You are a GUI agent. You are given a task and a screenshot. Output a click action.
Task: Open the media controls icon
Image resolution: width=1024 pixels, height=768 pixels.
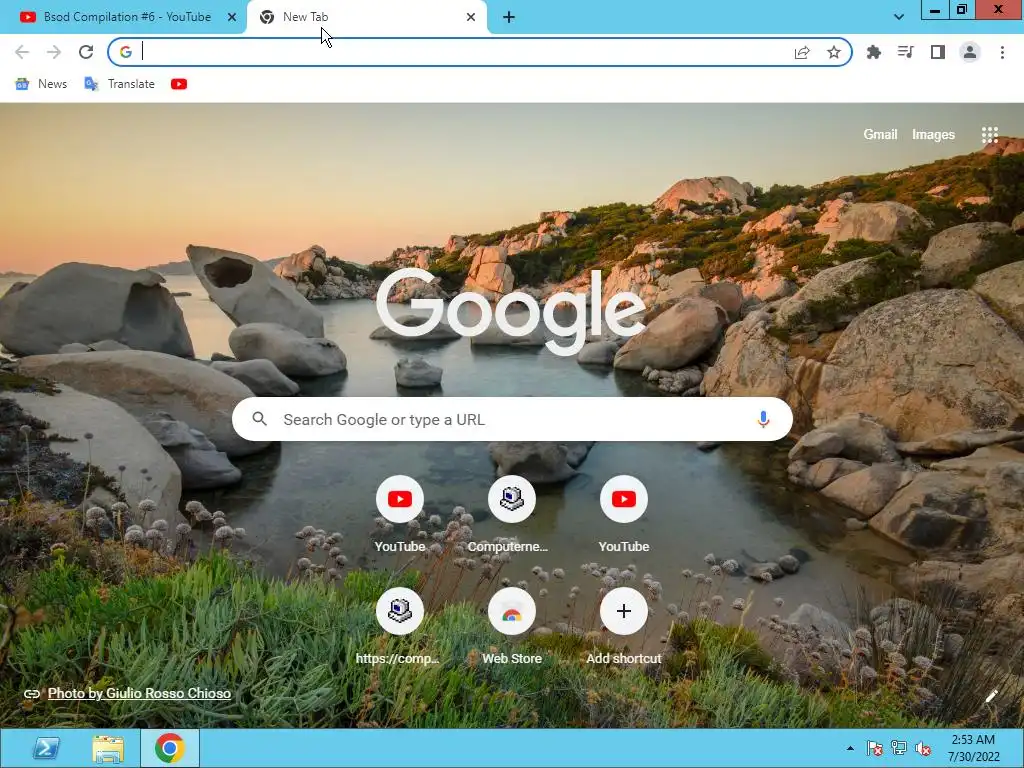coord(906,52)
